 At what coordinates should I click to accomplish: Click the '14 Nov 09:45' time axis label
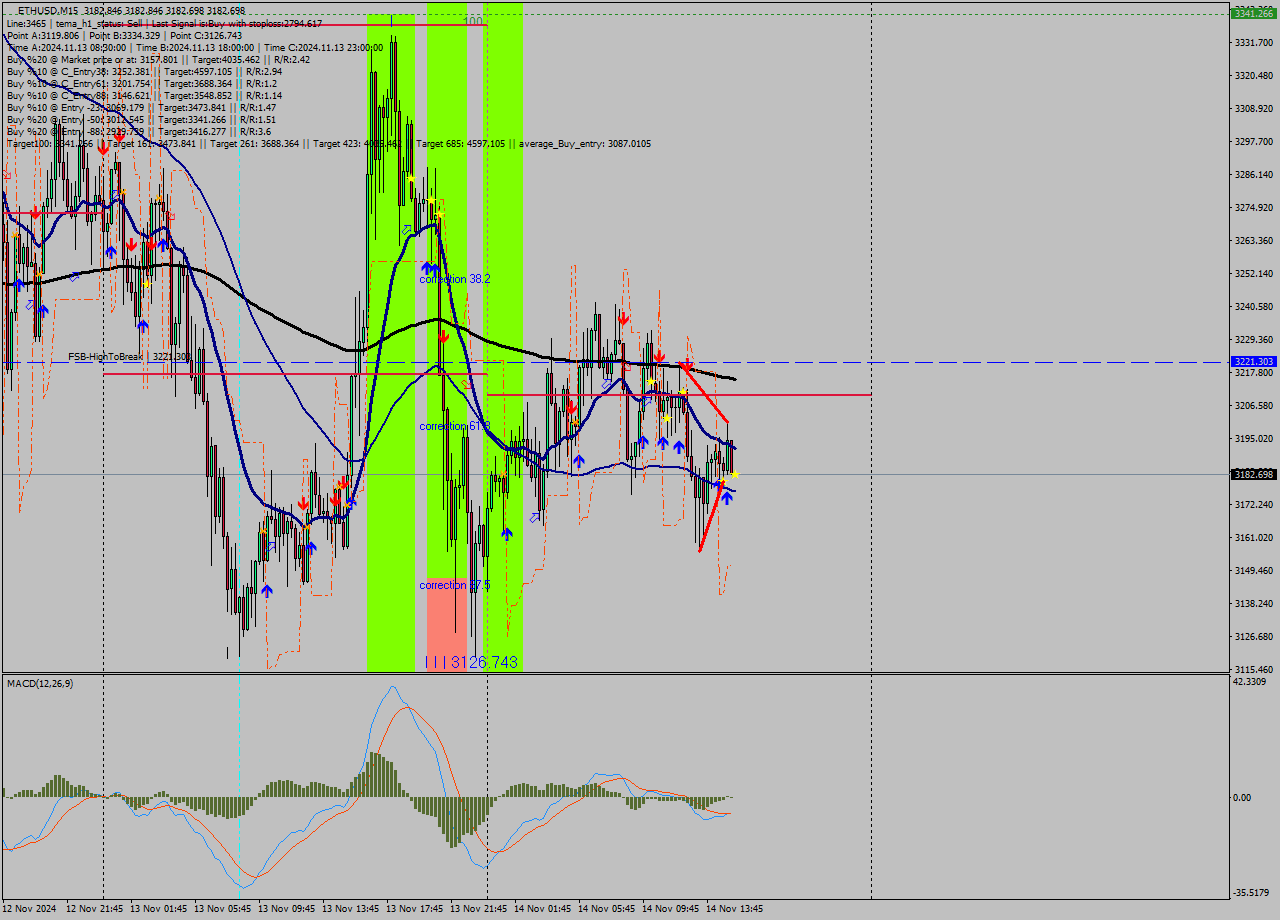(x=671, y=909)
